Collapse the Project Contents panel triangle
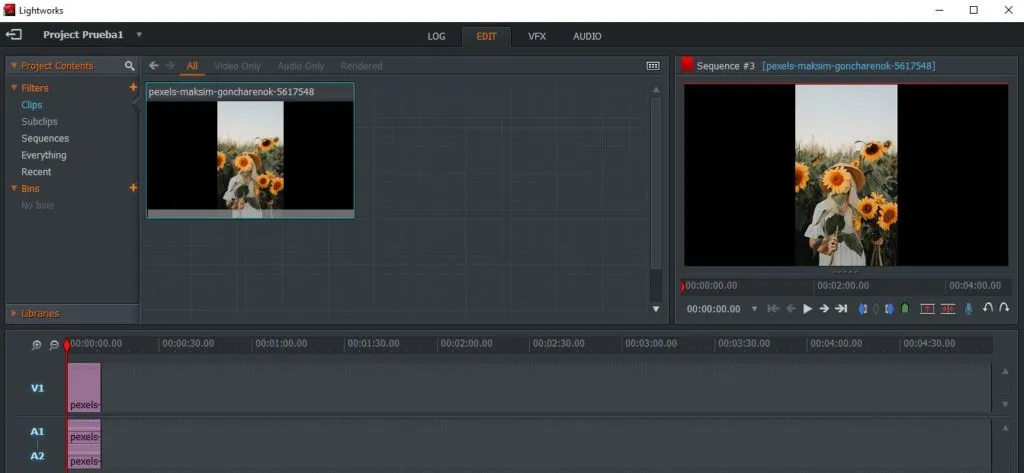Image resolution: width=1024 pixels, height=473 pixels. coord(14,66)
